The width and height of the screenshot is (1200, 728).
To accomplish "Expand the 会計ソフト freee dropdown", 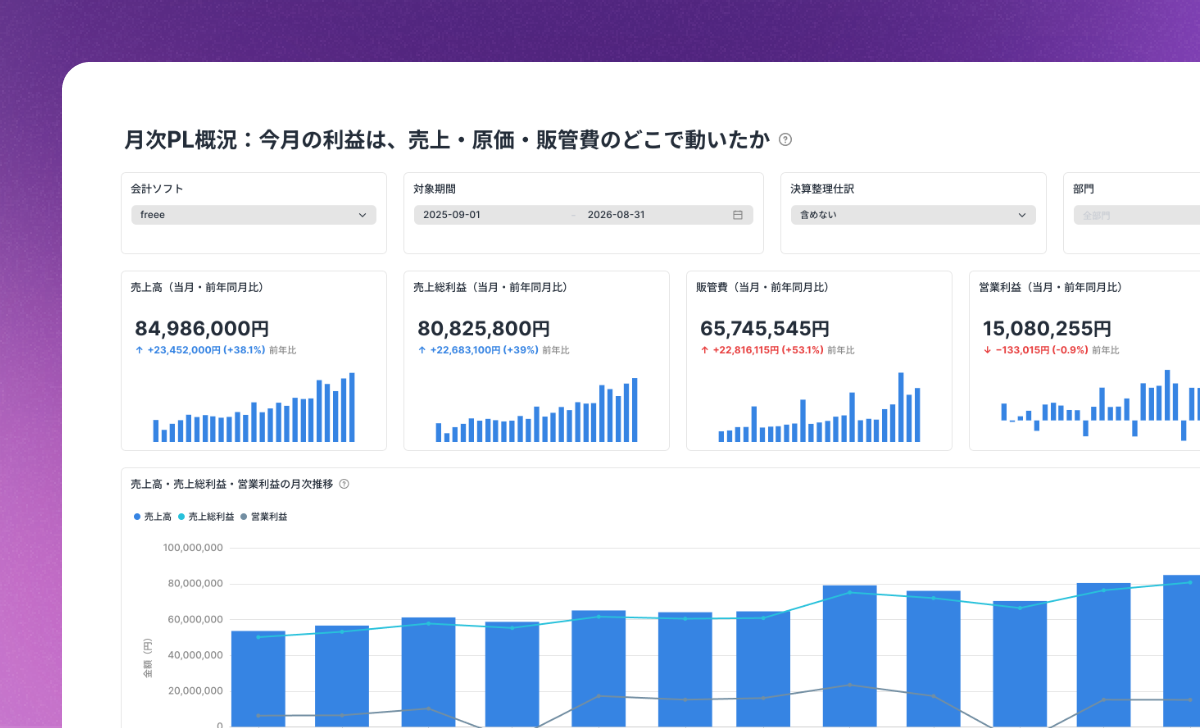I will [x=253, y=215].
